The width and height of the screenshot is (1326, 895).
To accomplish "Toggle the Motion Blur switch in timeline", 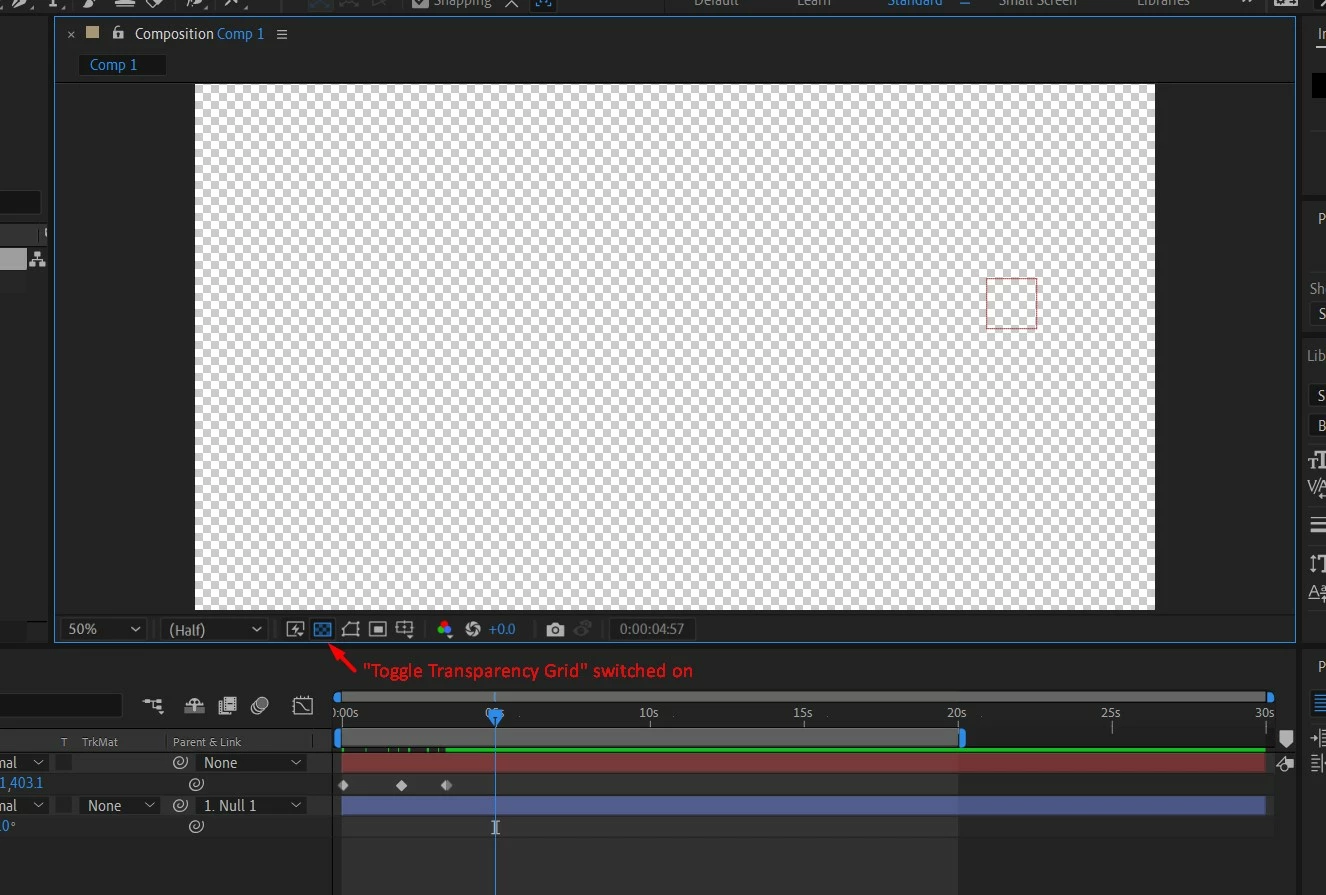I will 260,706.
